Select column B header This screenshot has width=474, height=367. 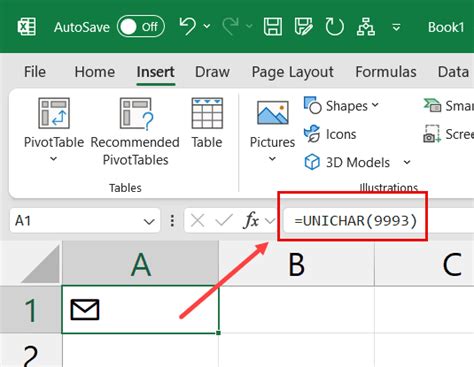297,264
